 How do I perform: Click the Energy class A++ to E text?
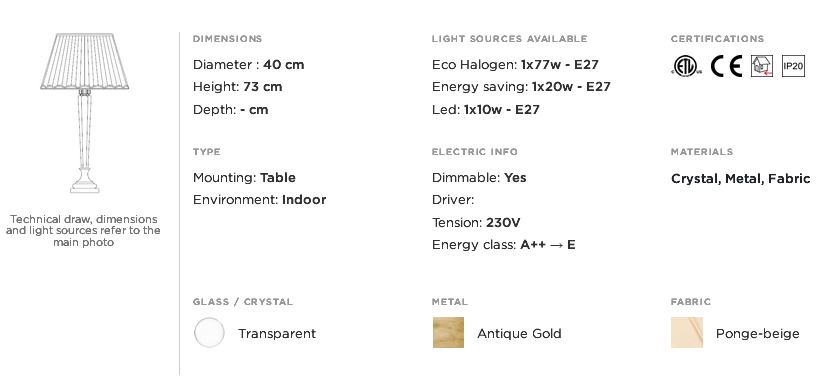click(503, 245)
